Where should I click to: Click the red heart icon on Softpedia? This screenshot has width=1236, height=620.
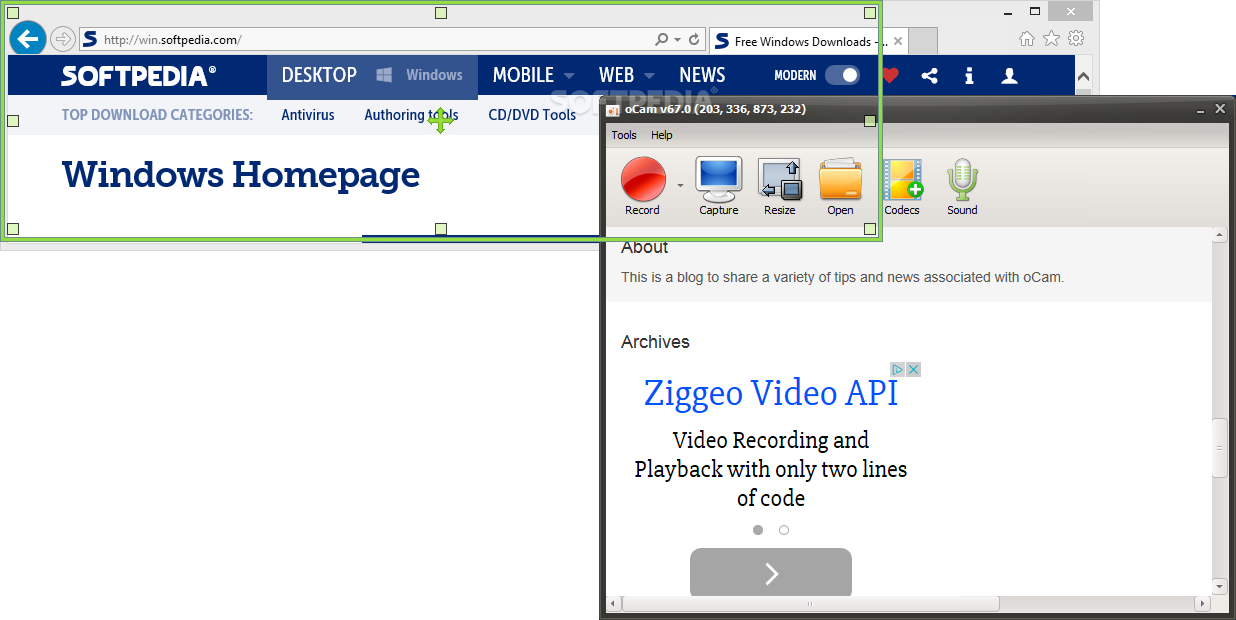pos(890,75)
